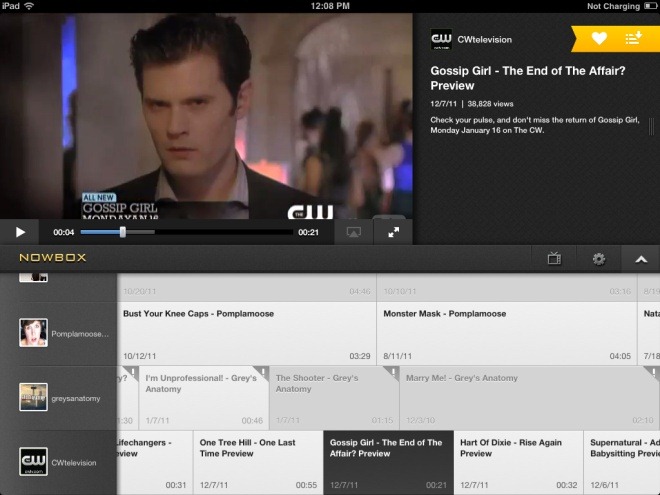This screenshot has height=495, width=660.
Task: Tap the battery icon in status bar
Action: pyautogui.click(x=650, y=6)
